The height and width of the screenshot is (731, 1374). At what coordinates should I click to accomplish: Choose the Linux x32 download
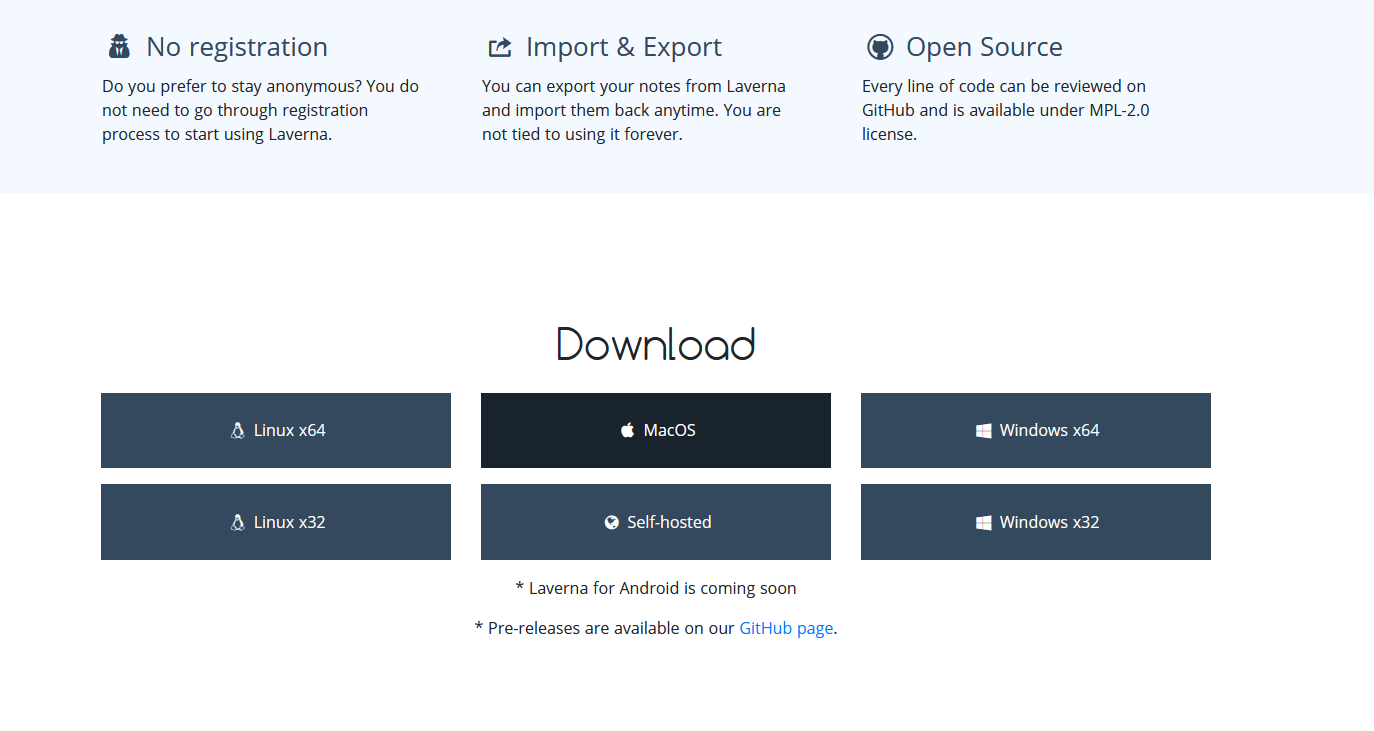point(276,522)
